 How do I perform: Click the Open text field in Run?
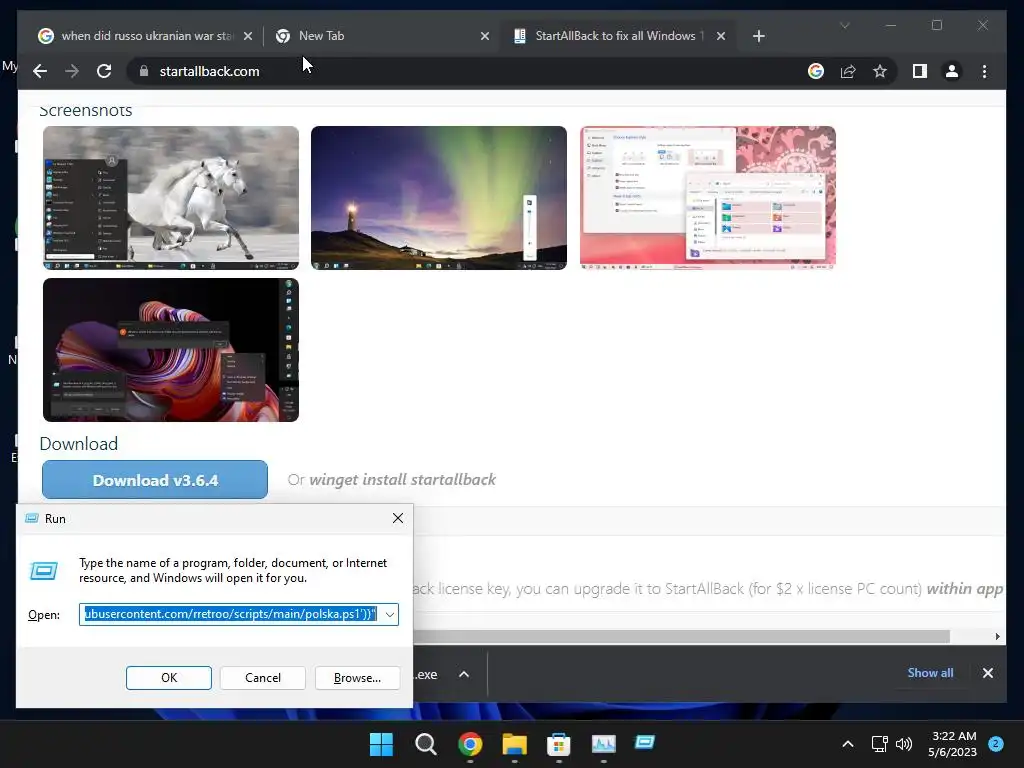231,615
